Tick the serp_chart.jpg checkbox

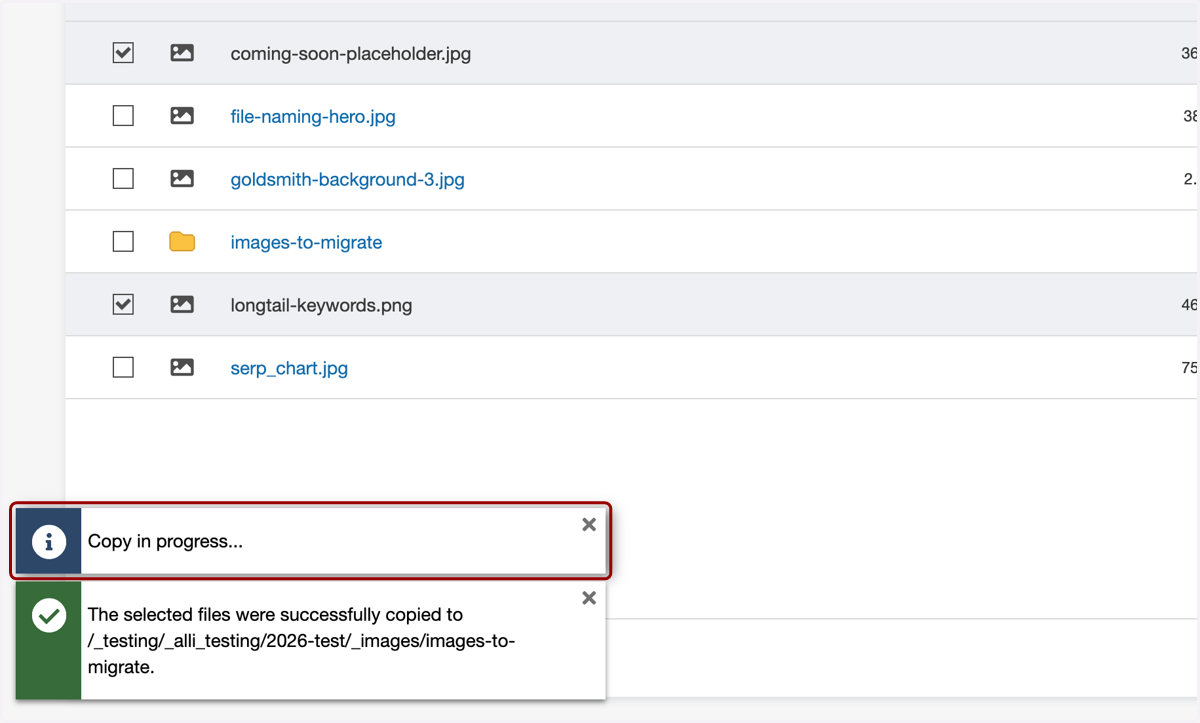point(123,367)
